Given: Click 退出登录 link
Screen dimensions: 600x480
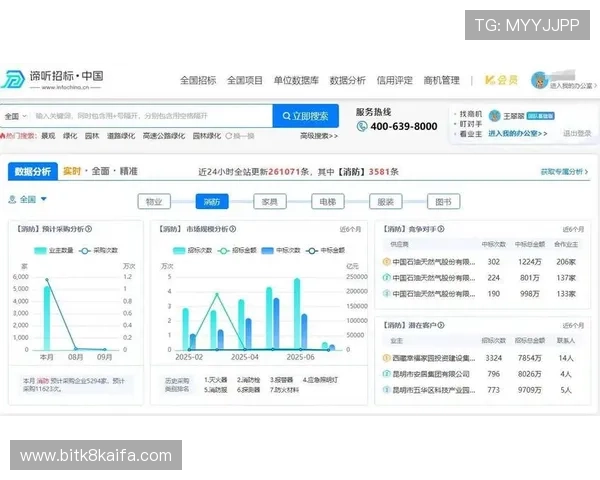Looking at the screenshot, I should 577,134.
